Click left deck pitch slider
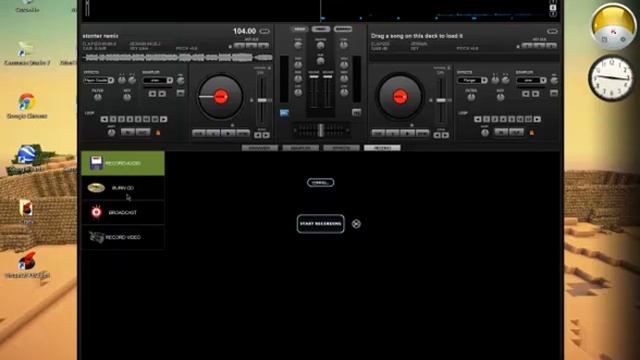 point(262,100)
